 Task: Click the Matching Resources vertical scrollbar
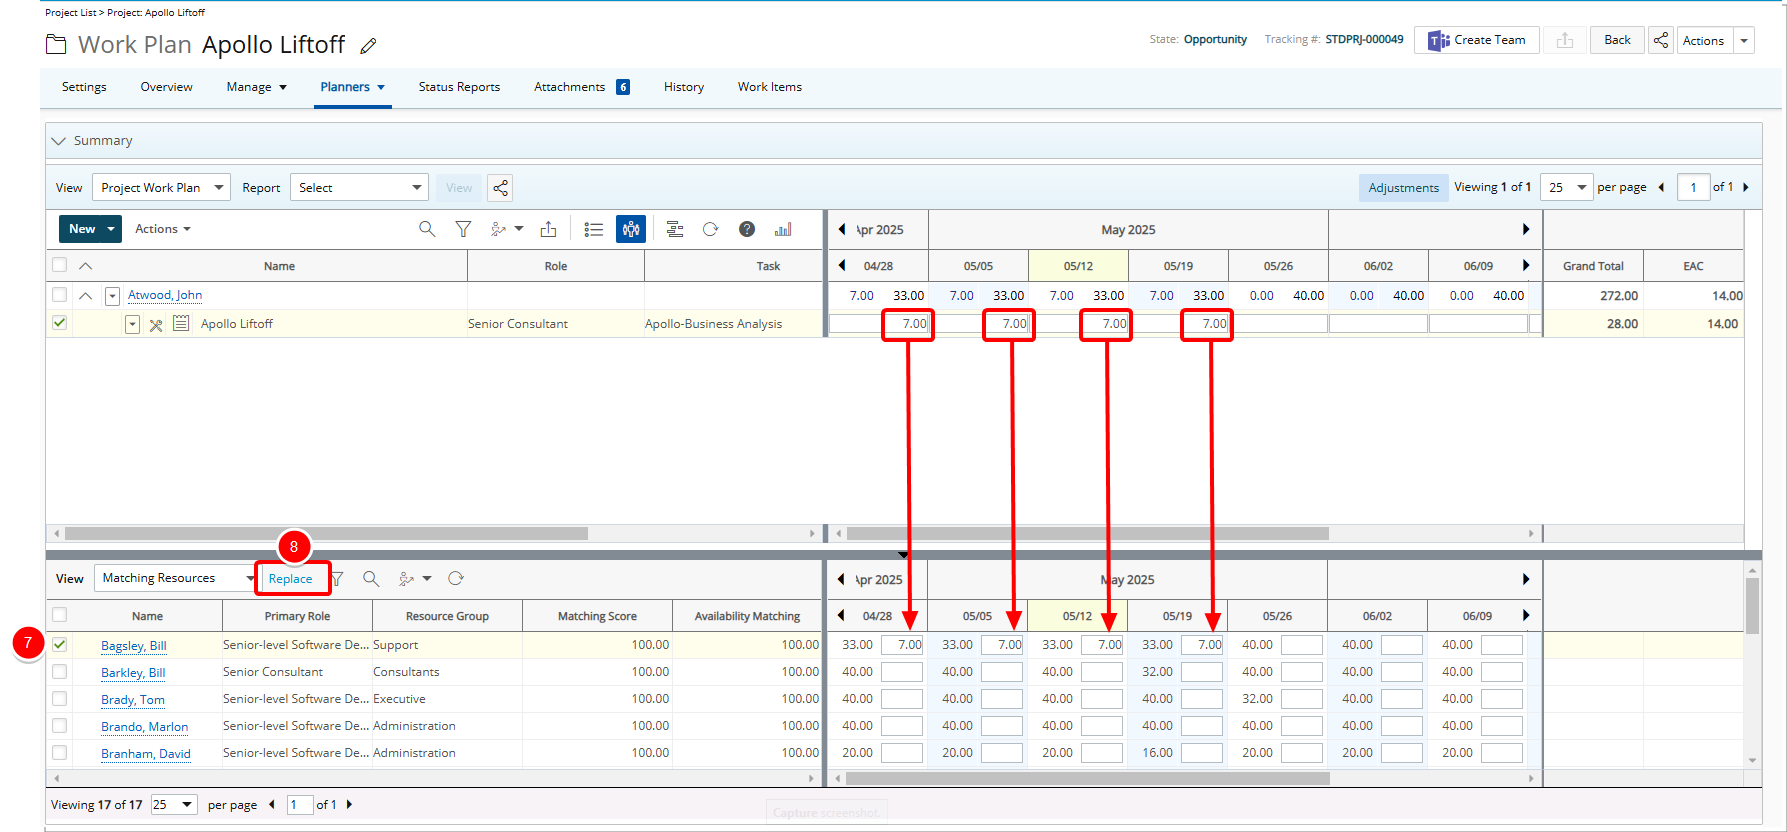1752,606
